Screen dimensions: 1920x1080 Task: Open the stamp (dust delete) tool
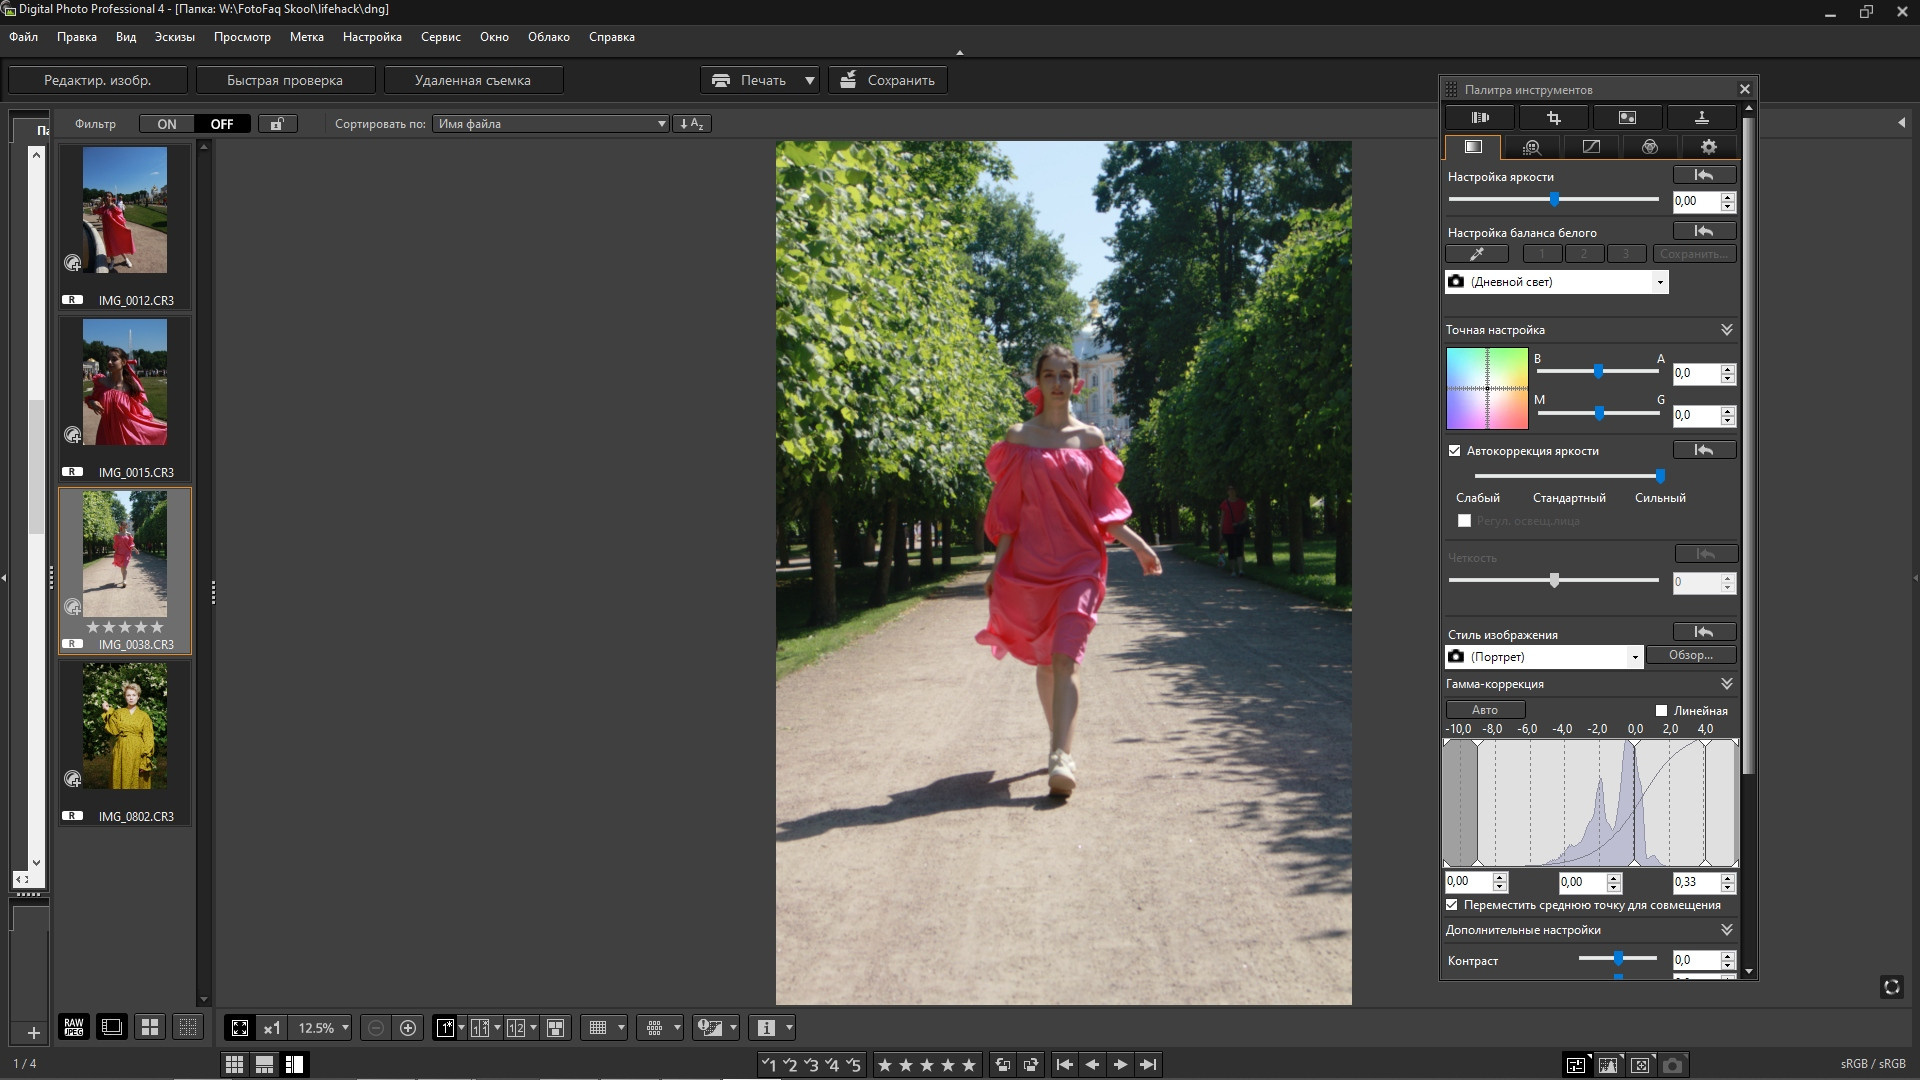click(1701, 118)
